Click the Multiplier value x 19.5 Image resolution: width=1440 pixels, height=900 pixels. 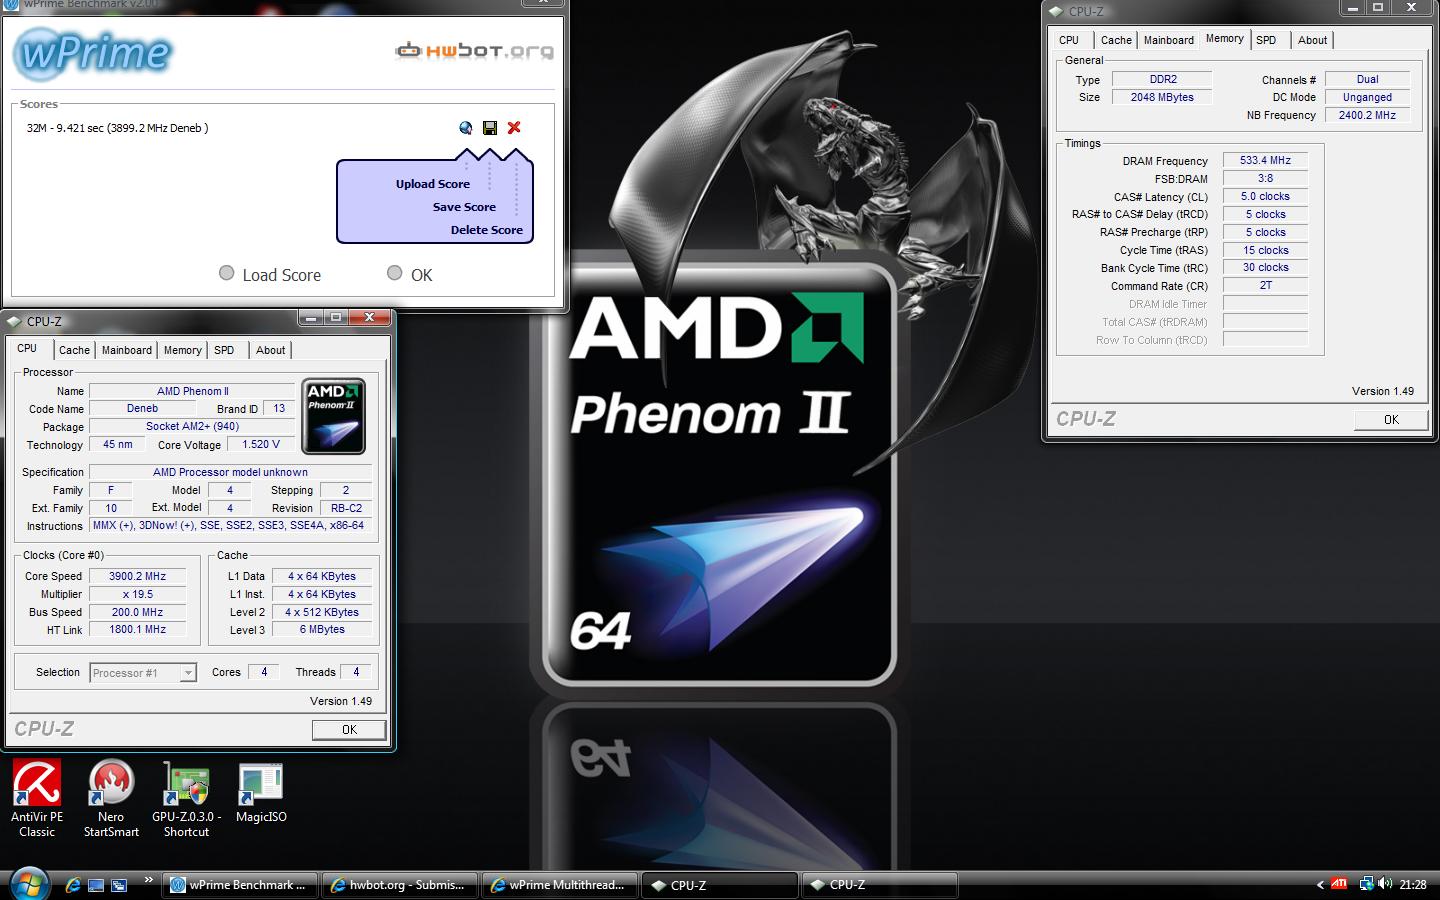pyautogui.click(x=137, y=594)
